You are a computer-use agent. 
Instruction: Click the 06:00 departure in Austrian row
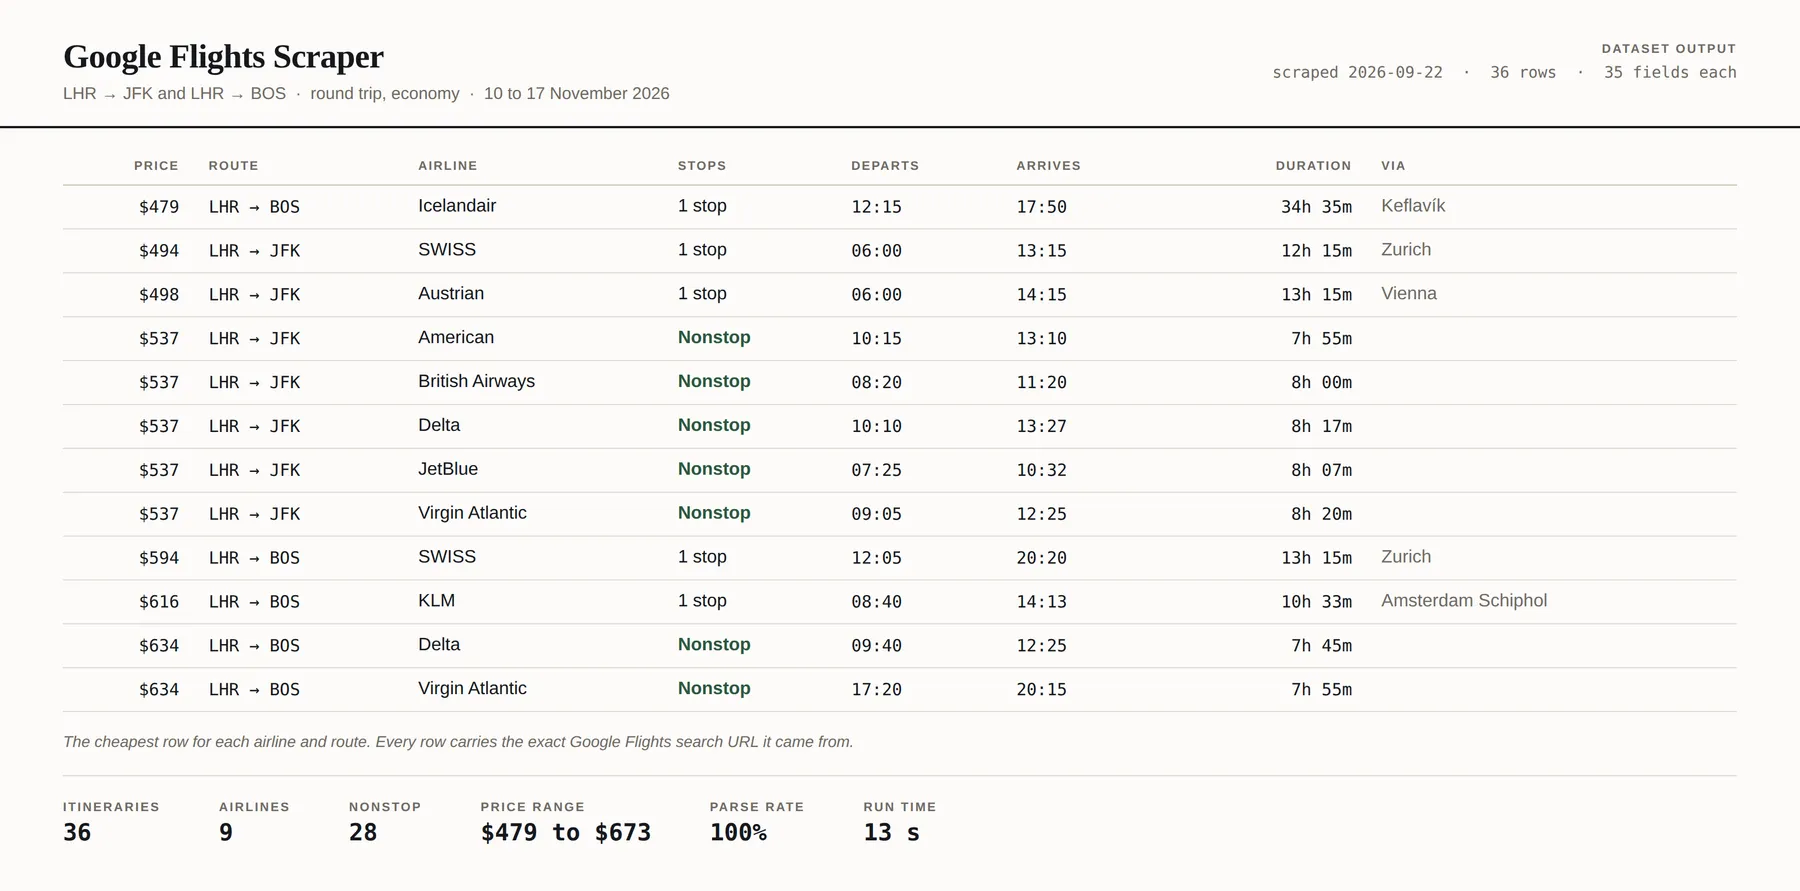click(876, 295)
